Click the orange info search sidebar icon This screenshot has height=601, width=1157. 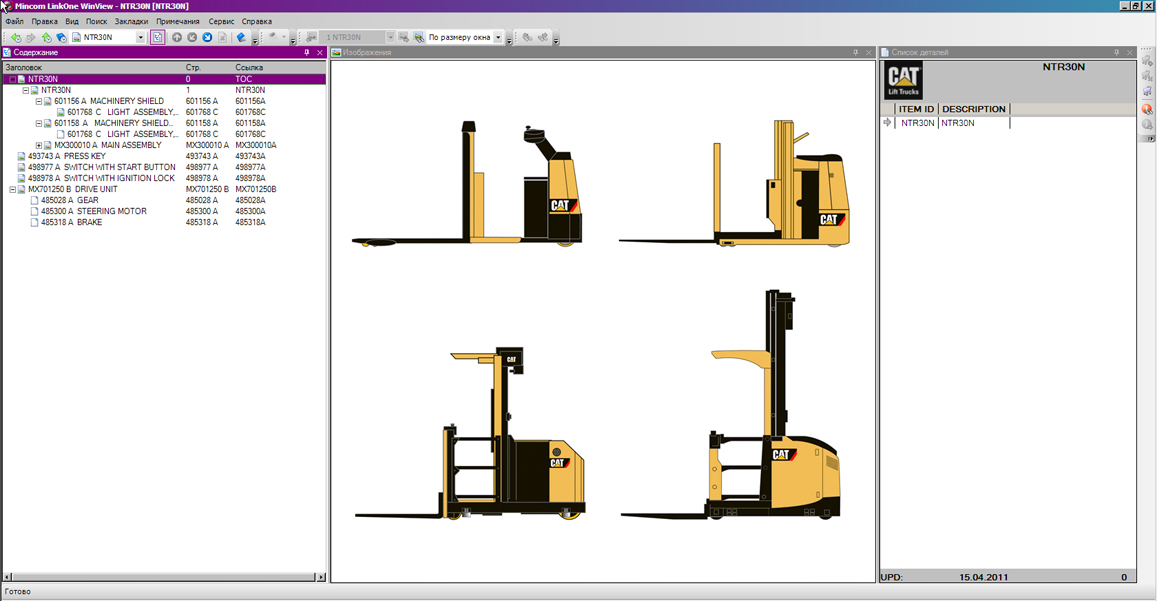[1147, 109]
